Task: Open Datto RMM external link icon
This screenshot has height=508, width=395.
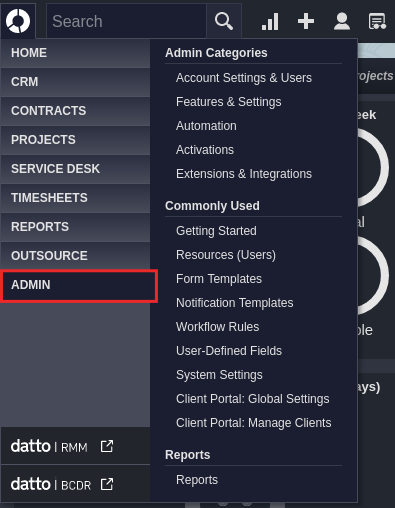Action: pos(107,446)
